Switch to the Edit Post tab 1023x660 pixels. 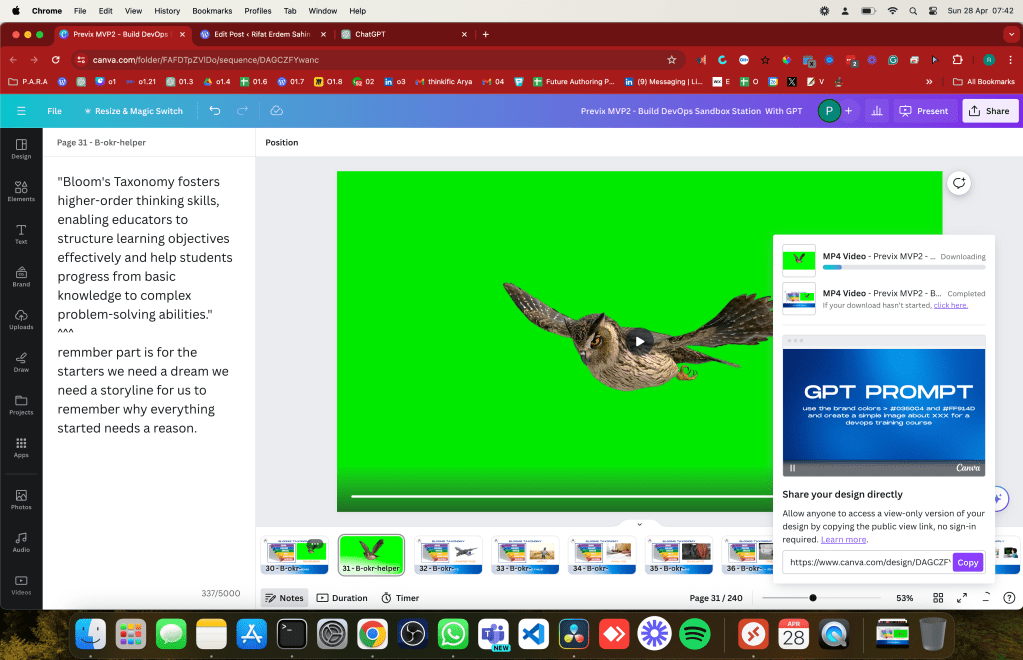click(262, 34)
